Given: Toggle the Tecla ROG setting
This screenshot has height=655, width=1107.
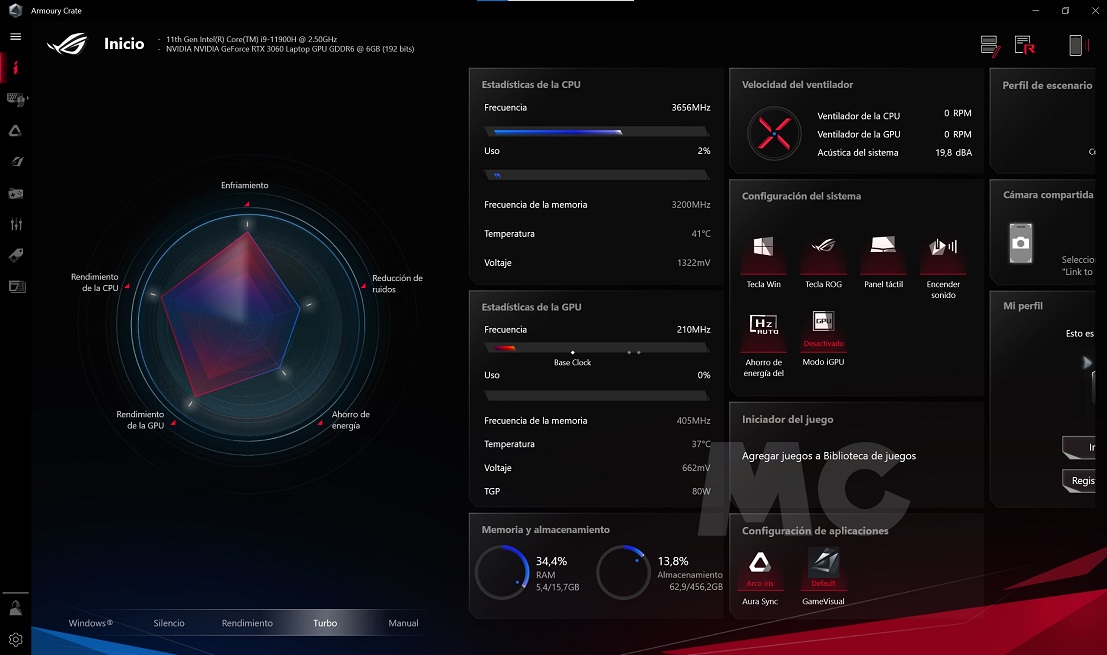Looking at the screenshot, I should click(x=822, y=254).
